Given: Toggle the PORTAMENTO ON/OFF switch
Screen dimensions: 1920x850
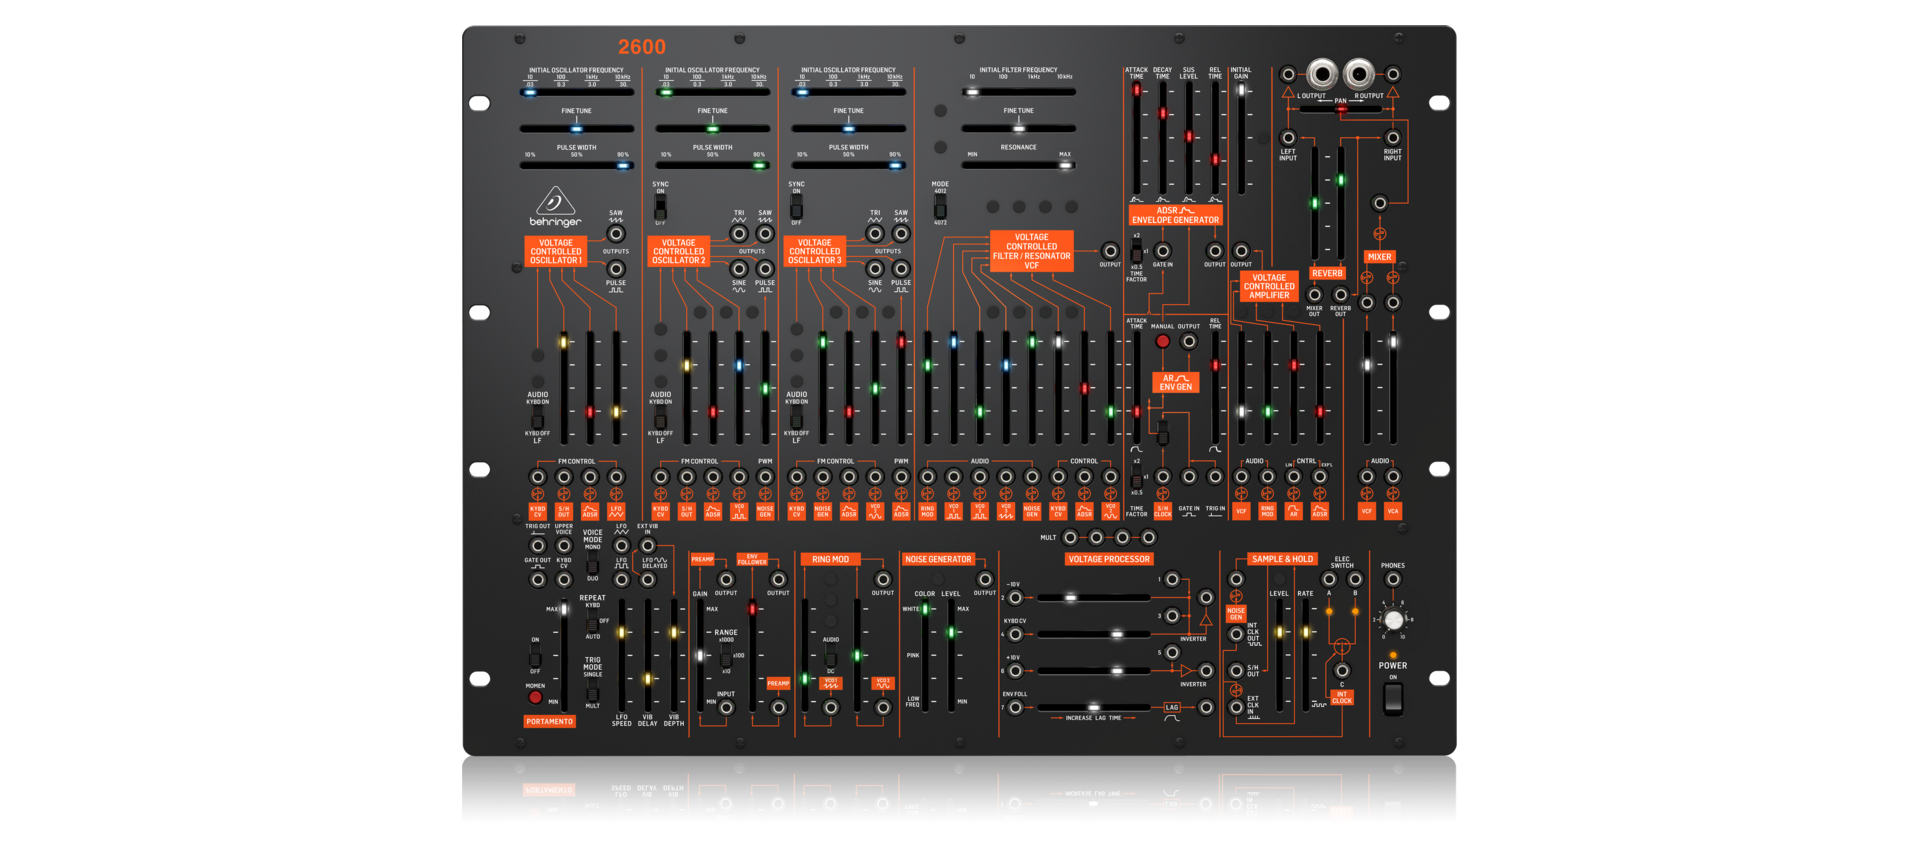Looking at the screenshot, I should [535, 657].
